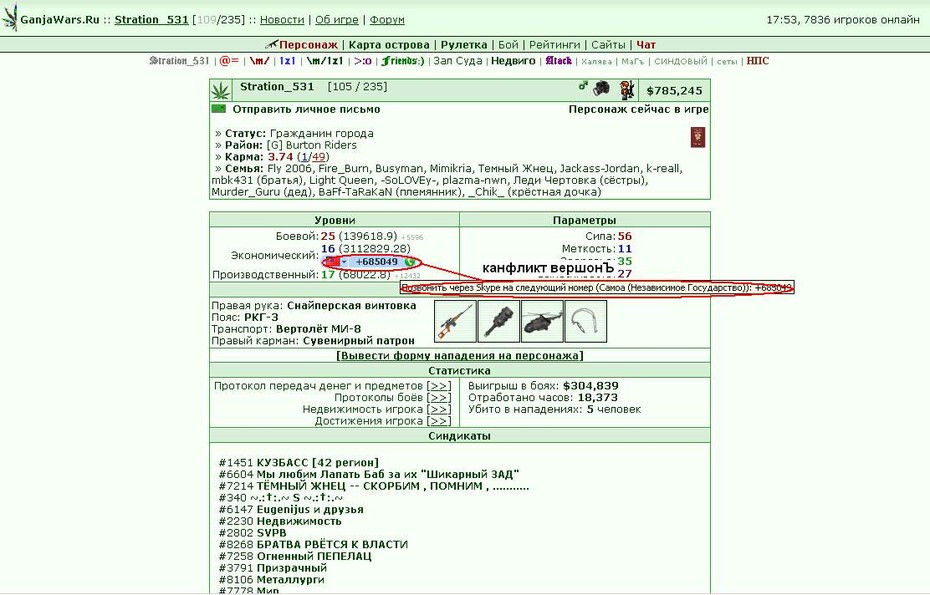Open the camera photo icon in profile header
Image resolution: width=930 pixels, height=595 pixels.
pyautogui.click(x=601, y=88)
